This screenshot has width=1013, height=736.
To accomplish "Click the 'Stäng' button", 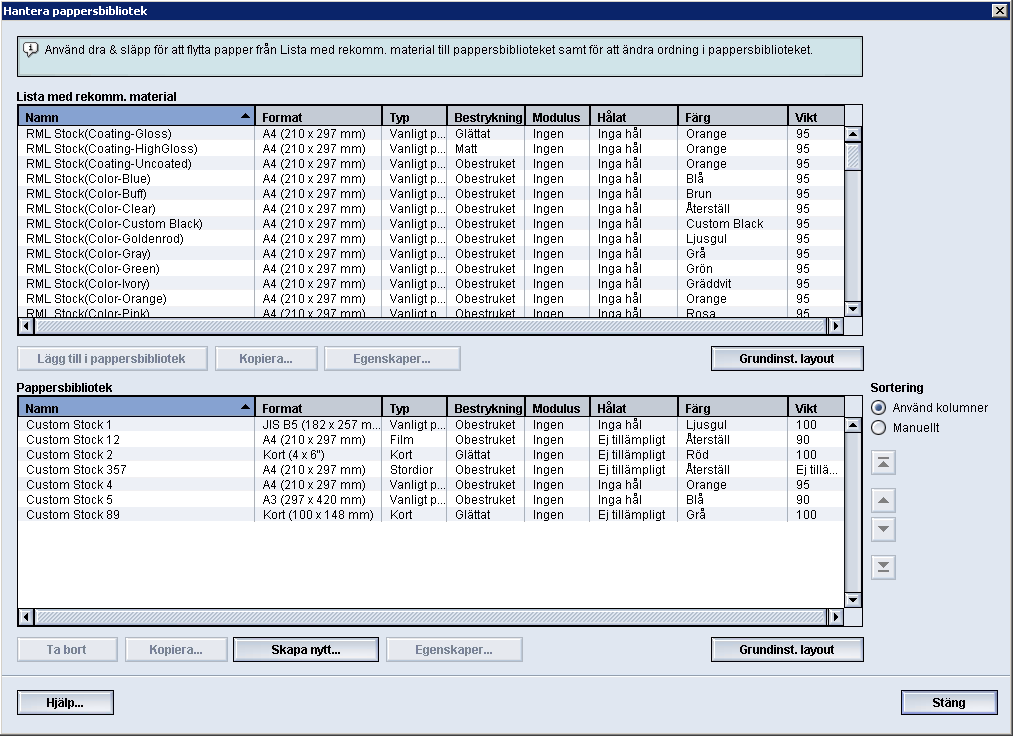I will click(949, 702).
